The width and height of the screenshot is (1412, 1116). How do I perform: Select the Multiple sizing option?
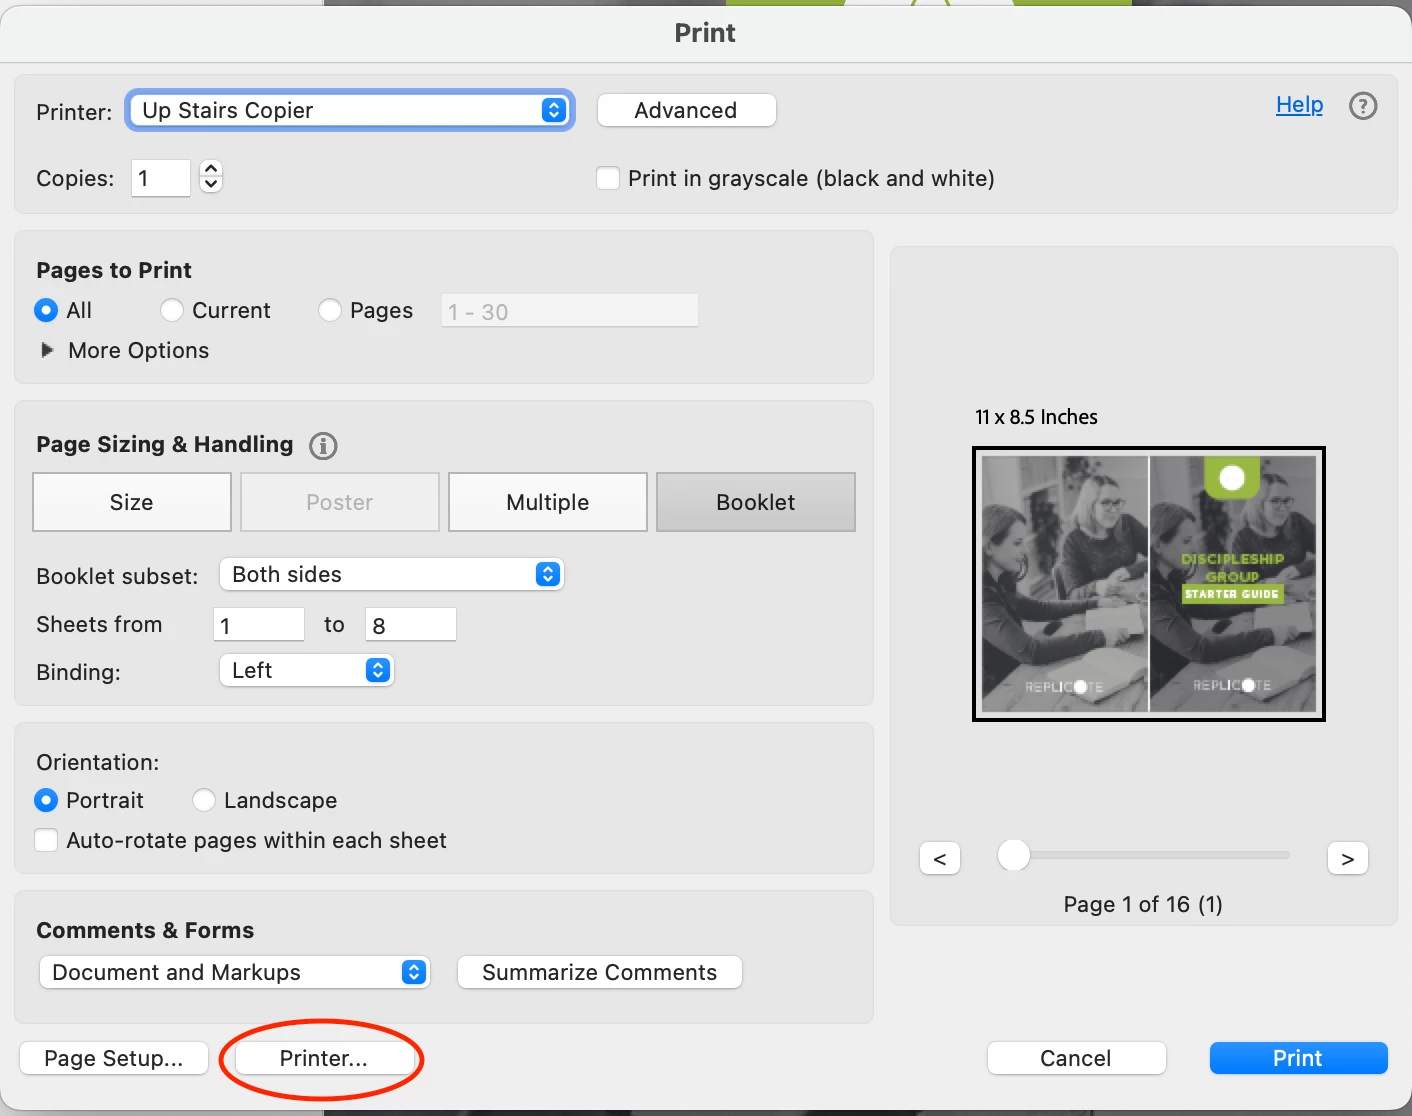(x=548, y=502)
